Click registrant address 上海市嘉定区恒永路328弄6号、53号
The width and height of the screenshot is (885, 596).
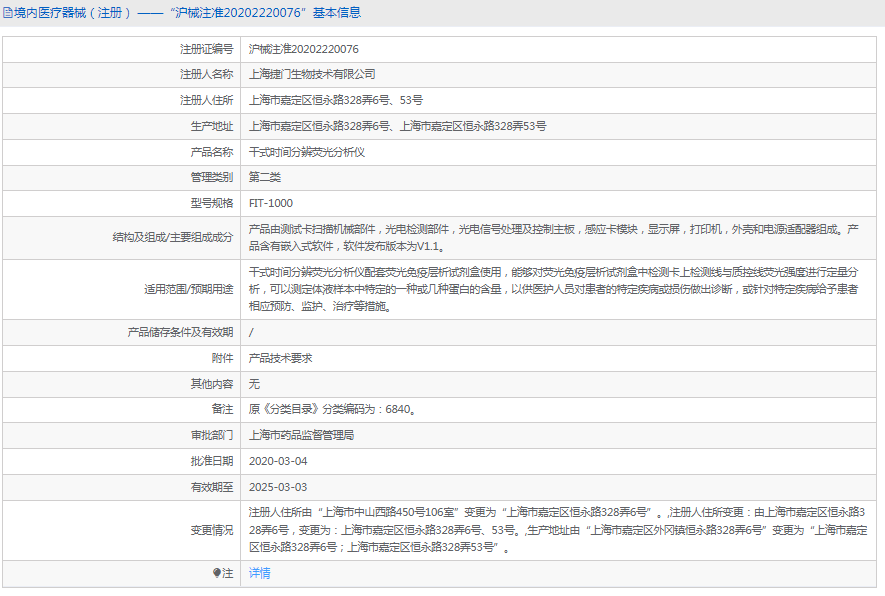click(x=336, y=100)
